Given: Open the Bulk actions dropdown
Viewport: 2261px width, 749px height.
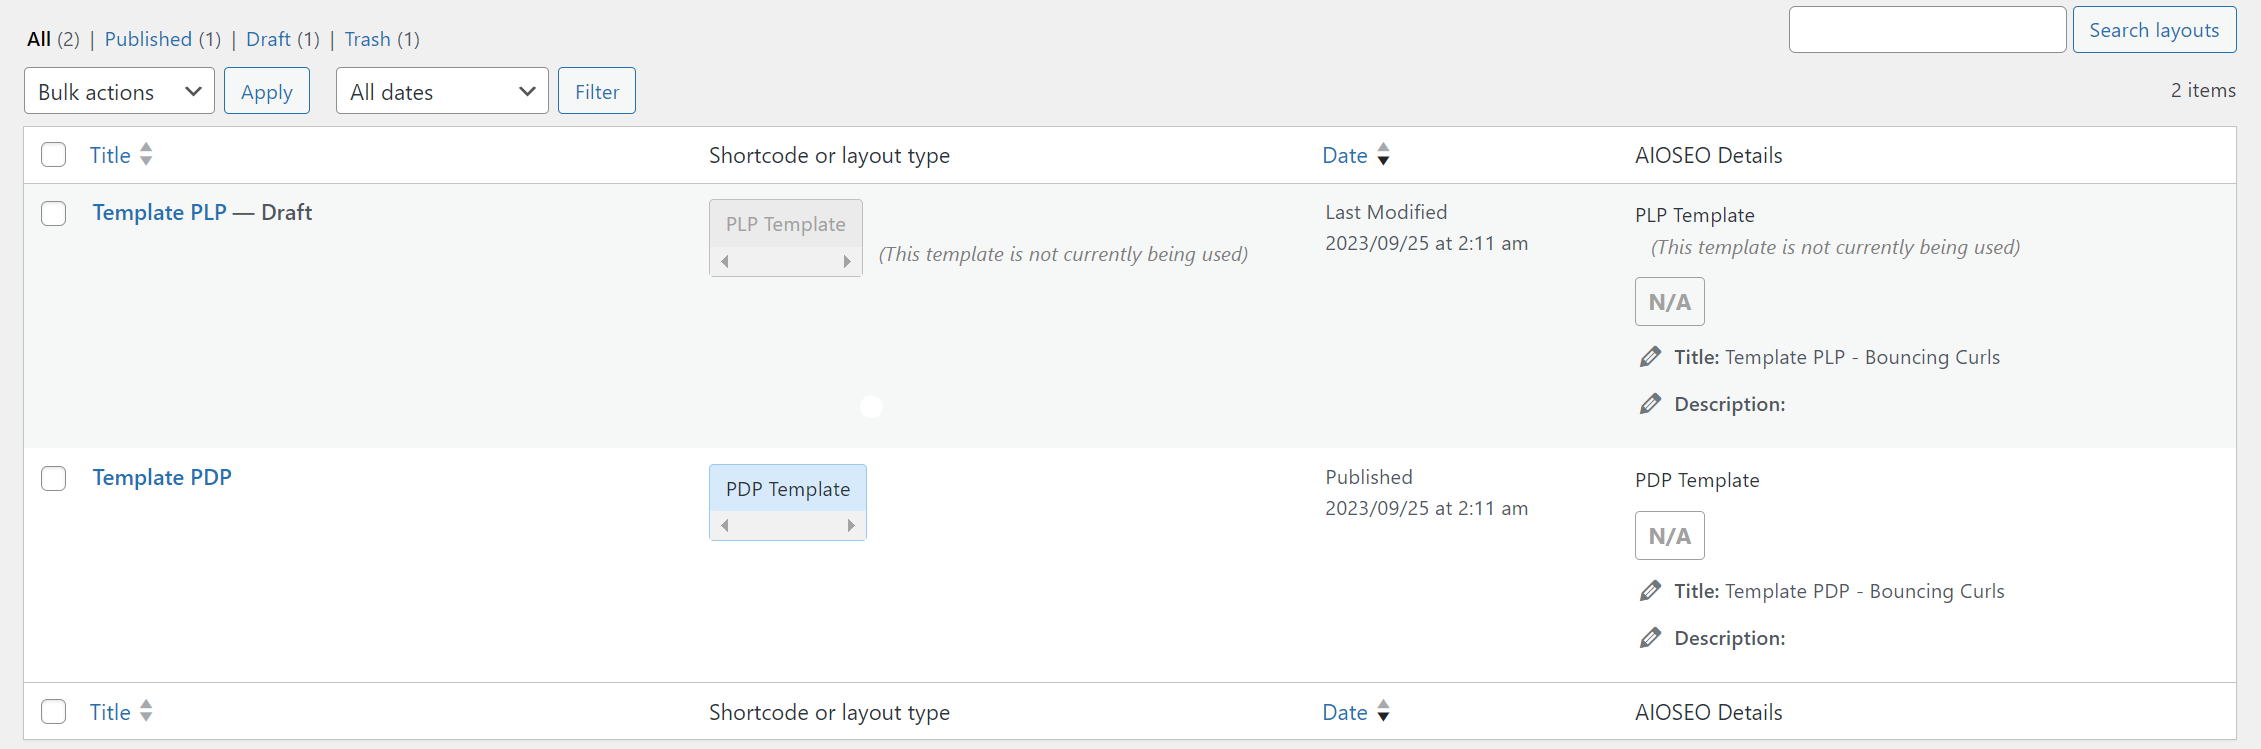Looking at the screenshot, I should click(119, 91).
